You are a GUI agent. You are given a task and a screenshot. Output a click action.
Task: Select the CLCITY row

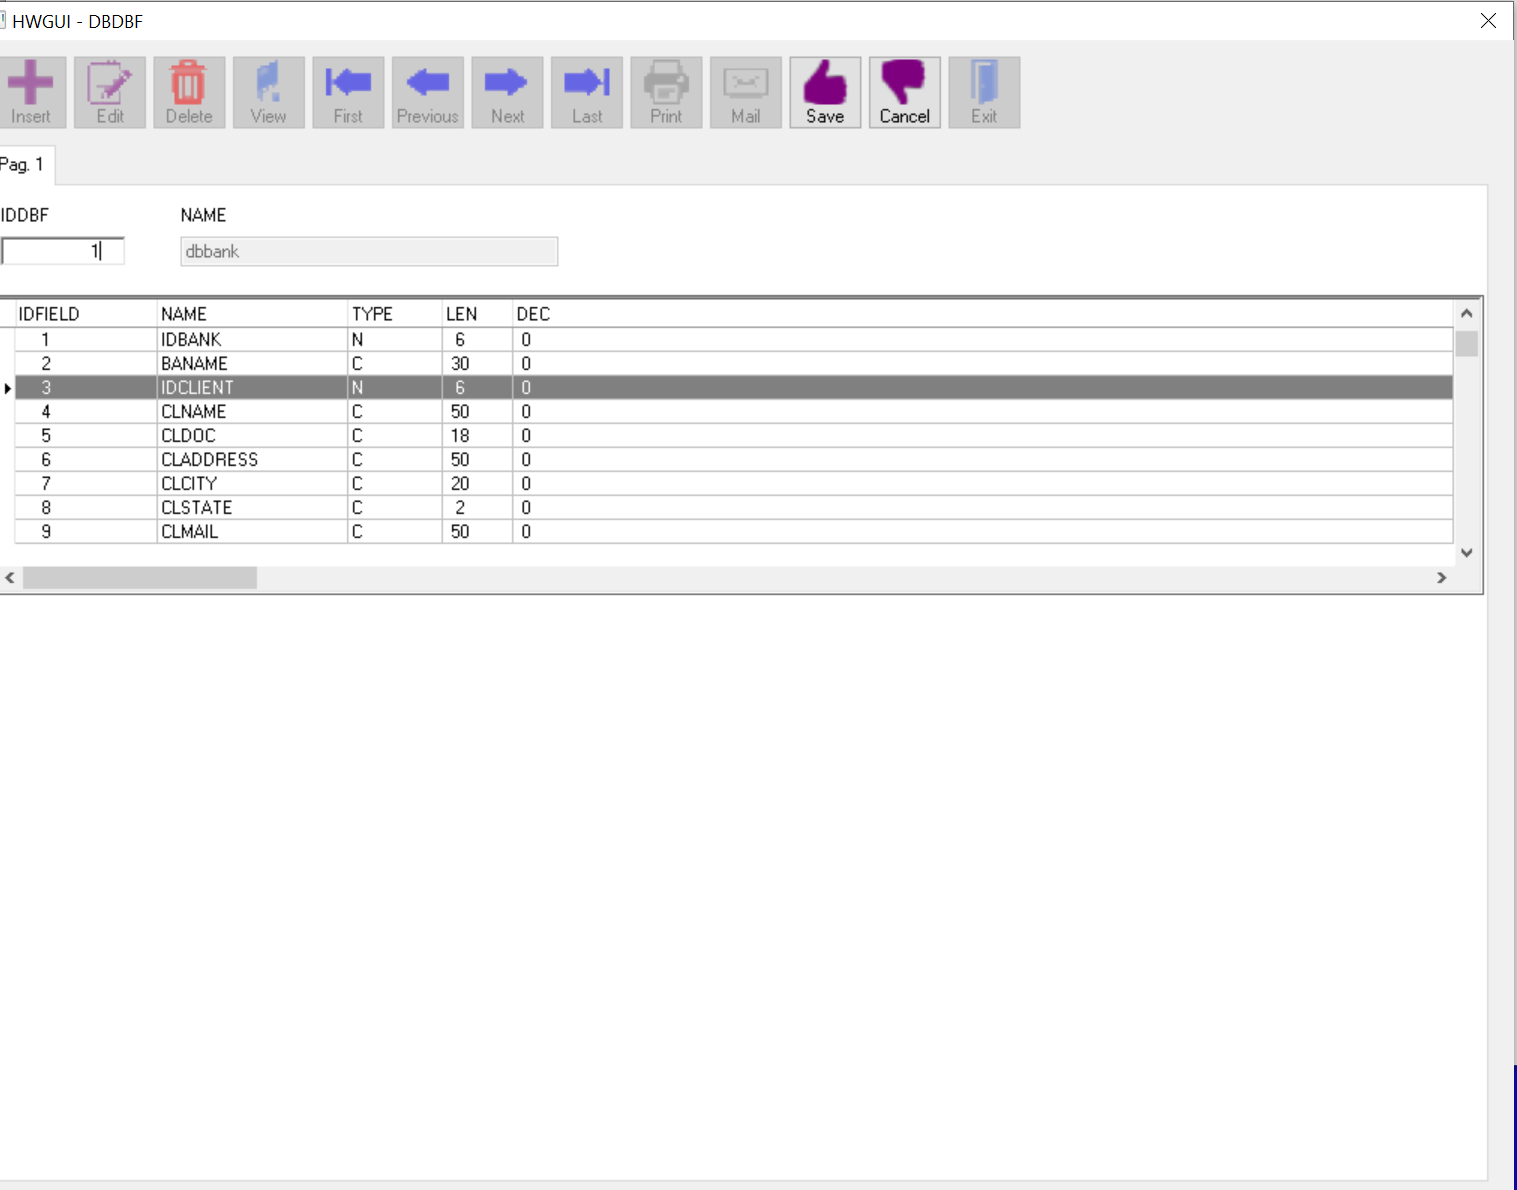734,484
